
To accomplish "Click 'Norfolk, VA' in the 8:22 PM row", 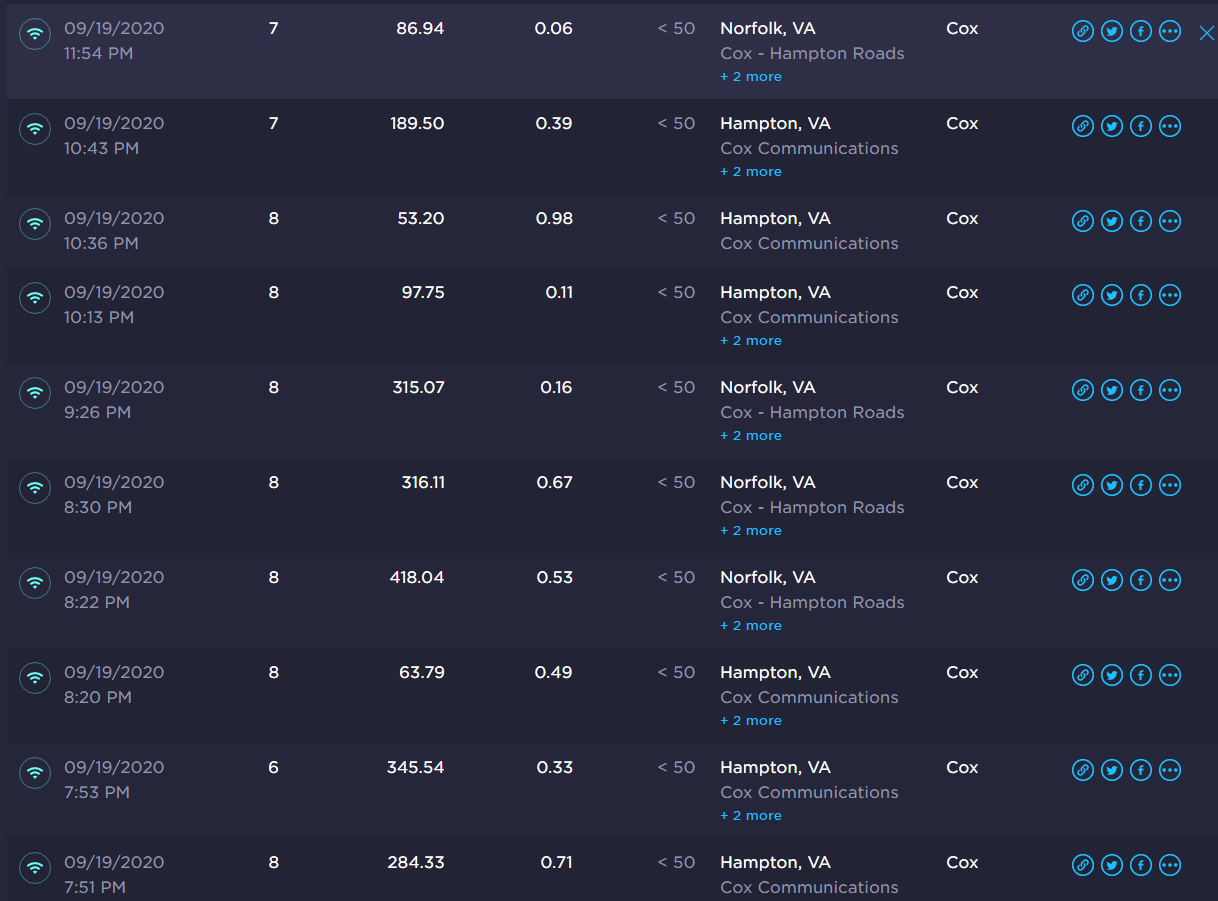I will (x=768, y=577).
